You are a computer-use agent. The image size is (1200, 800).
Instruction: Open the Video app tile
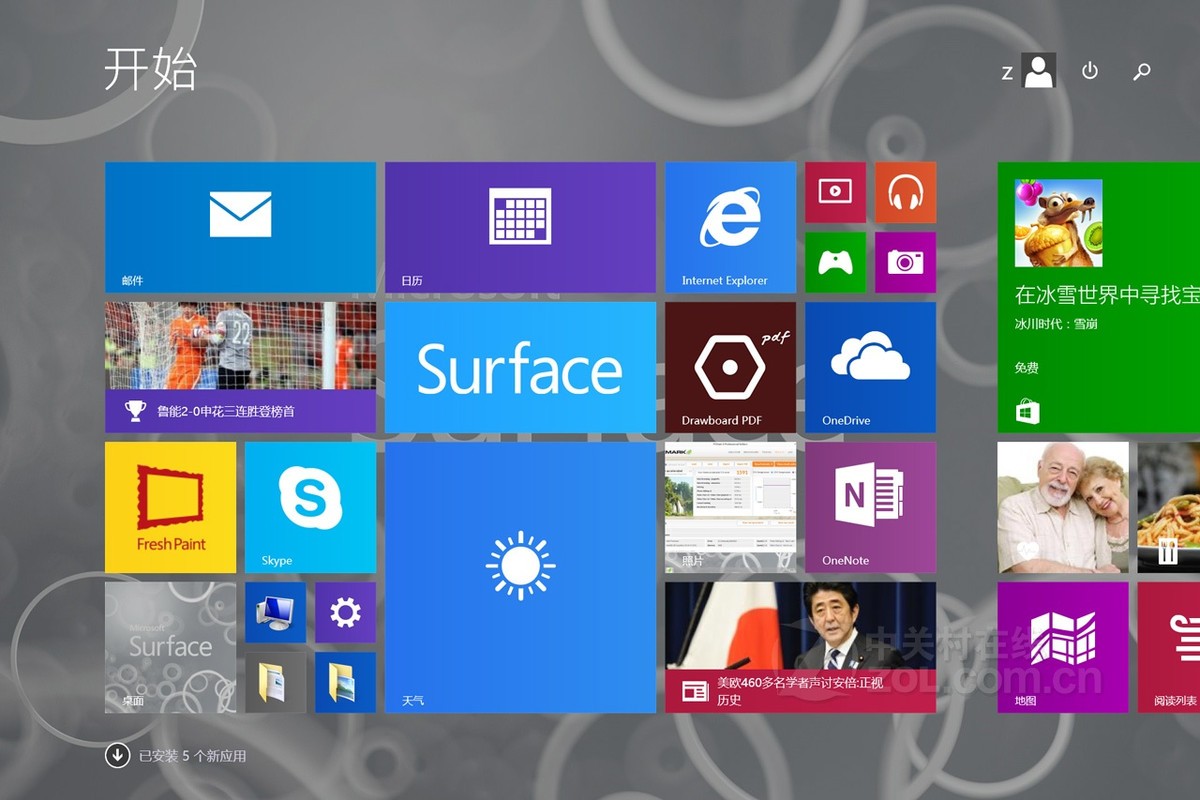point(836,192)
